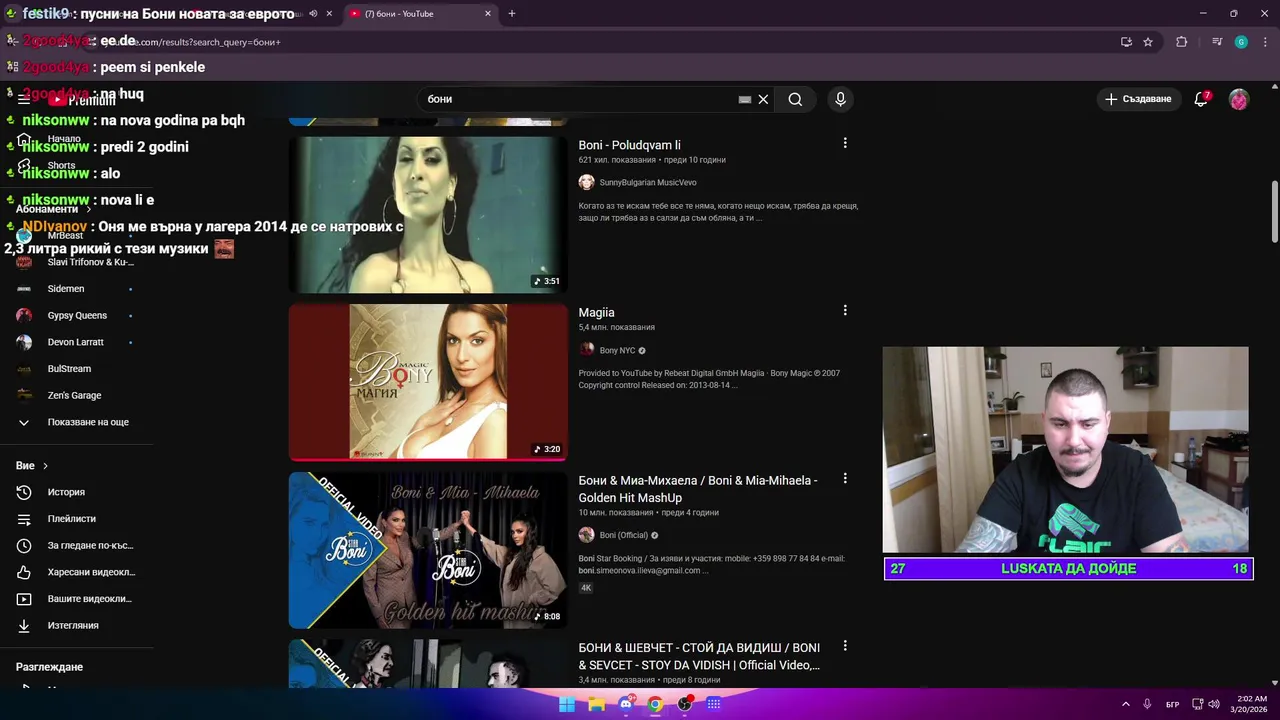Mute the first tab via speaker icon

coord(313,14)
